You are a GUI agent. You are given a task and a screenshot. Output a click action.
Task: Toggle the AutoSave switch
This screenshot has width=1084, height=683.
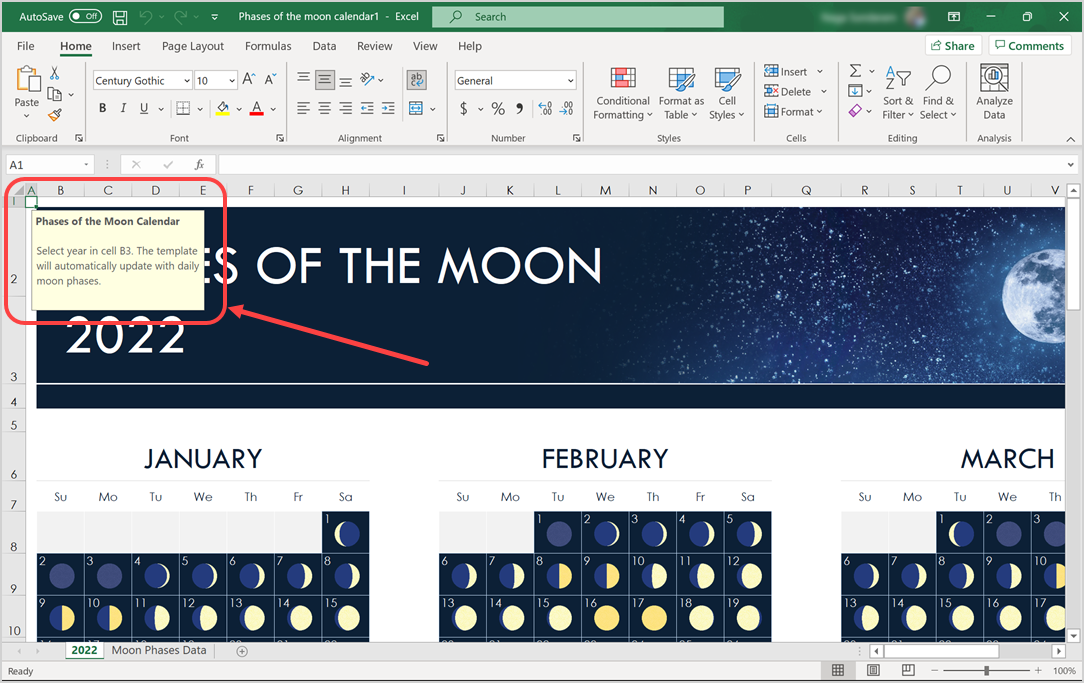(85, 17)
